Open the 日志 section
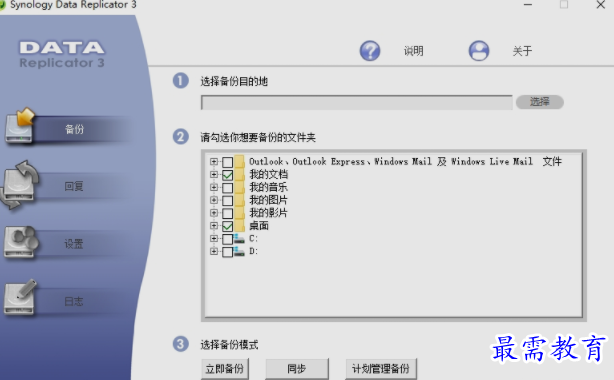The width and height of the screenshot is (614, 380). [x=74, y=301]
